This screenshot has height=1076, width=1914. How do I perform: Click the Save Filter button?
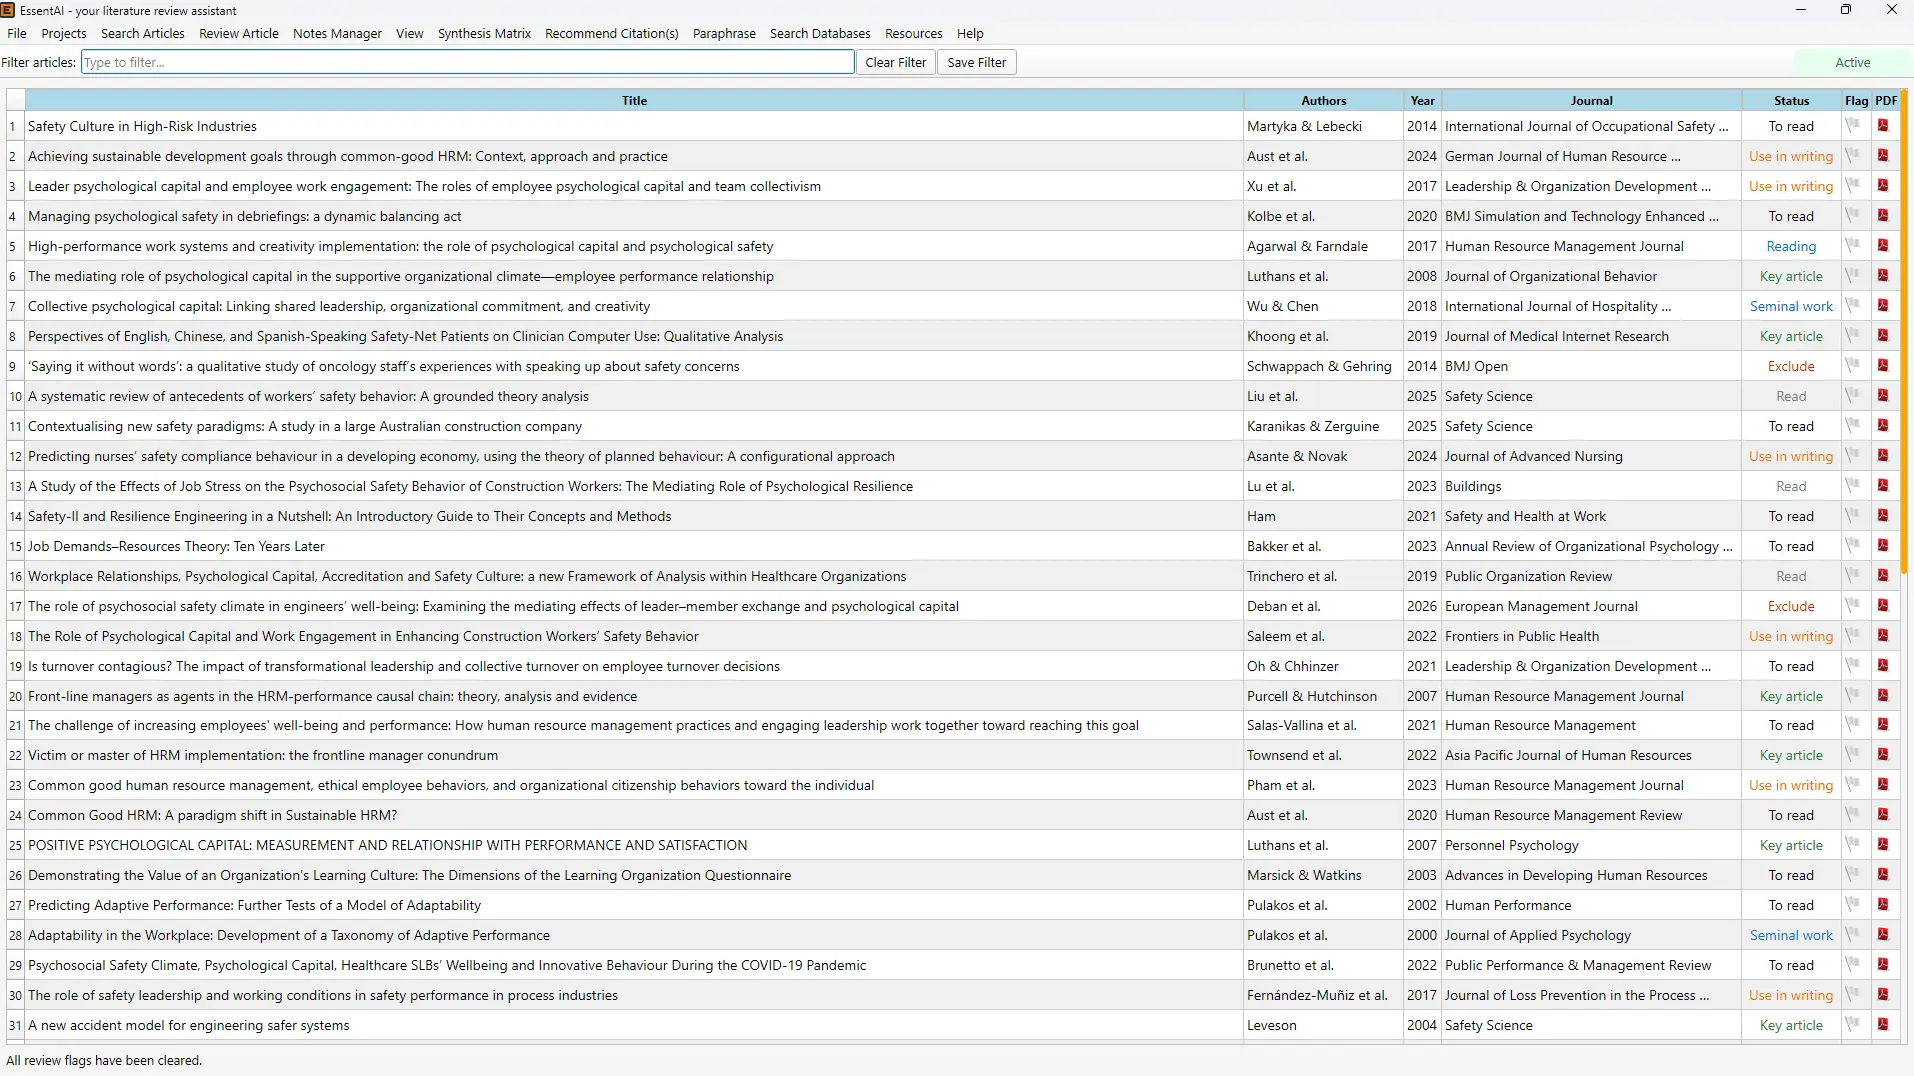[x=977, y=62]
